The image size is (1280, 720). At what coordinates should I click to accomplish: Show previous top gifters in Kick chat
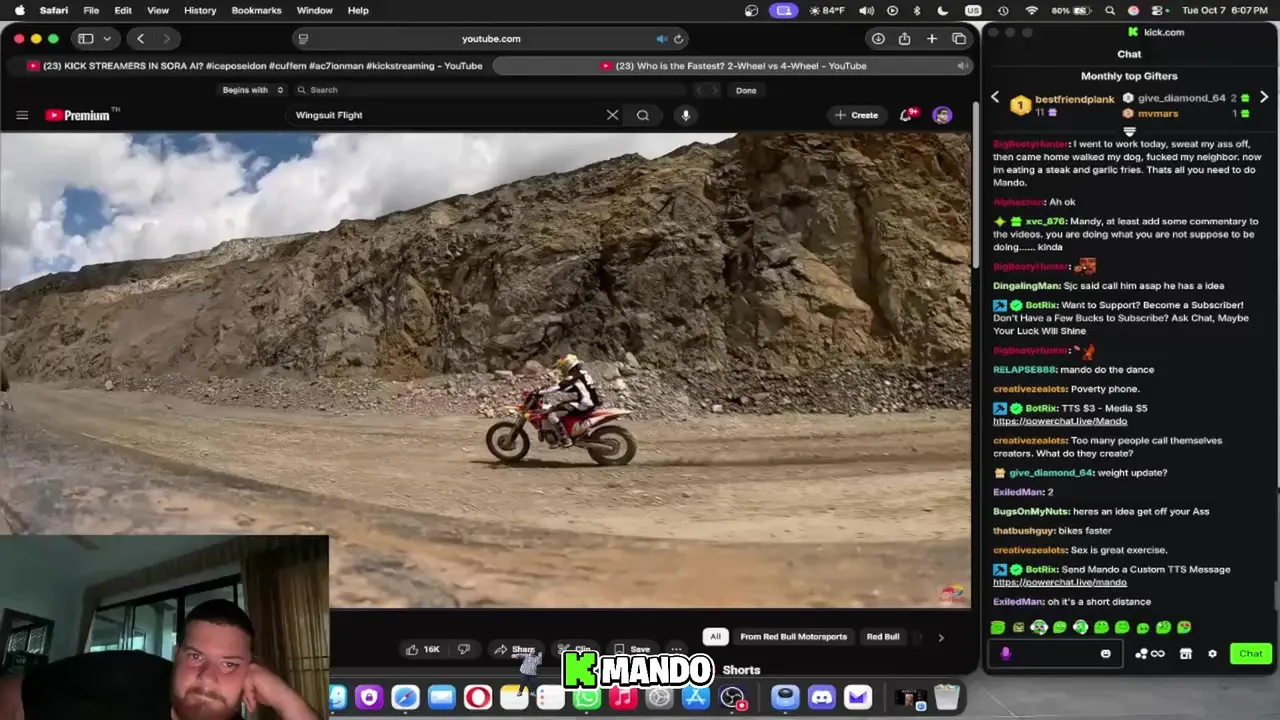click(x=995, y=98)
